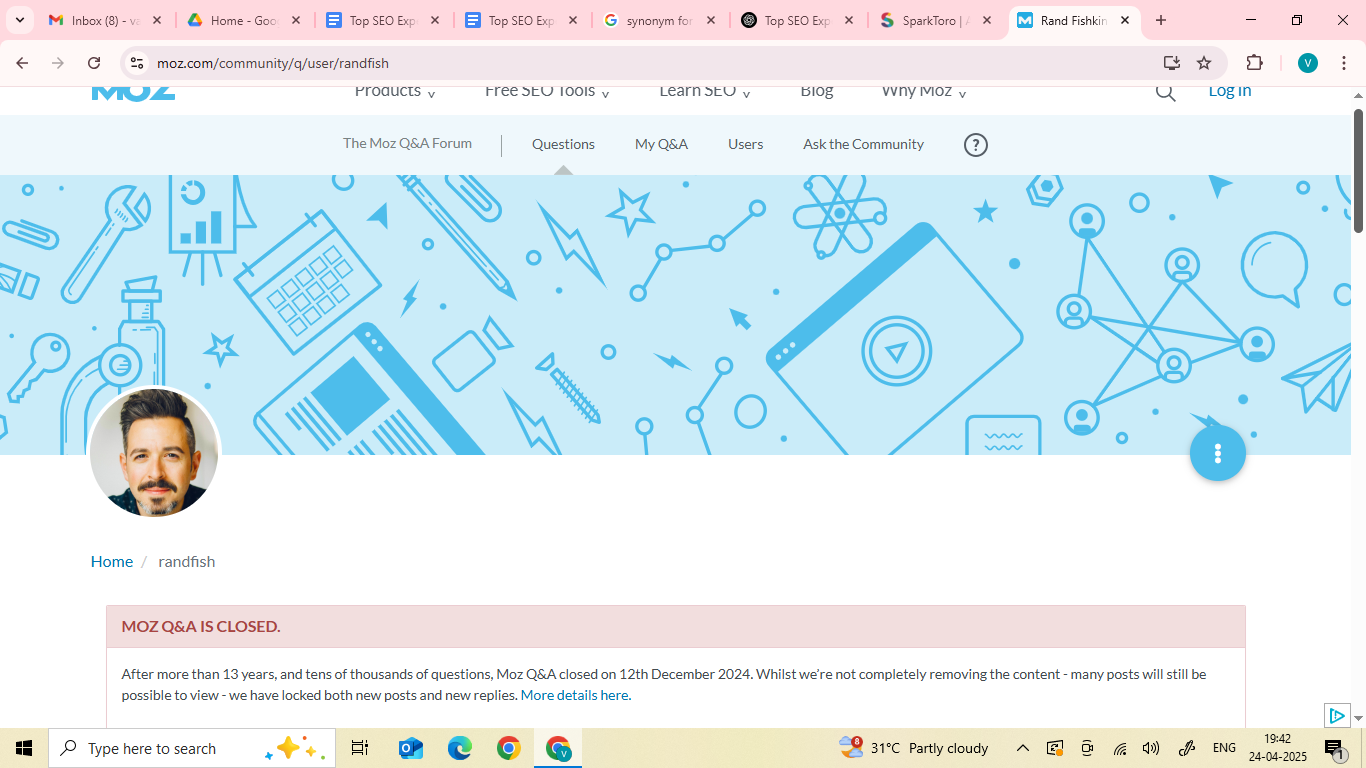Reload the page with refresh icon
The width and height of the screenshot is (1366, 768).
pos(94,63)
